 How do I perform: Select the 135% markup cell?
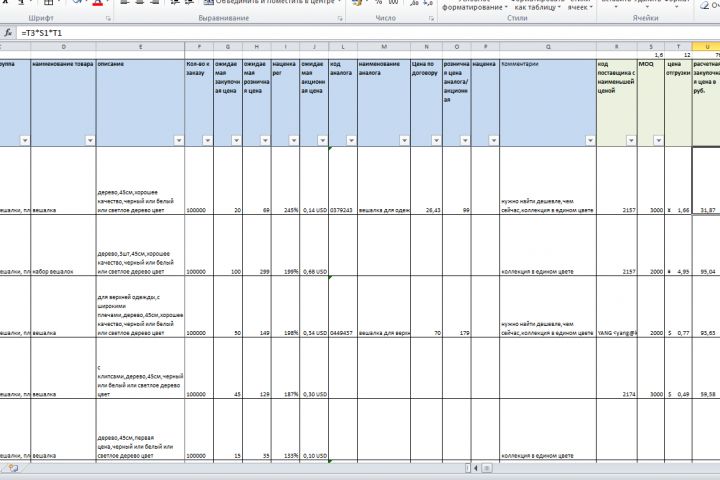(x=286, y=429)
